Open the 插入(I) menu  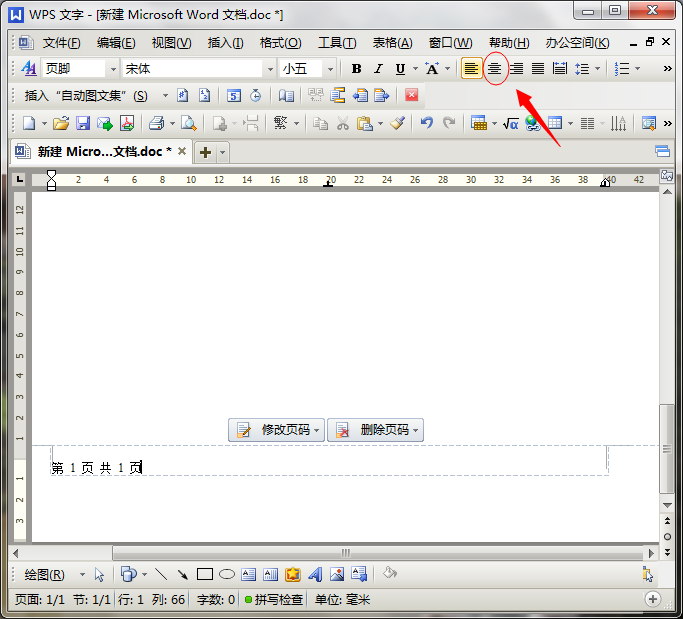pyautogui.click(x=225, y=43)
